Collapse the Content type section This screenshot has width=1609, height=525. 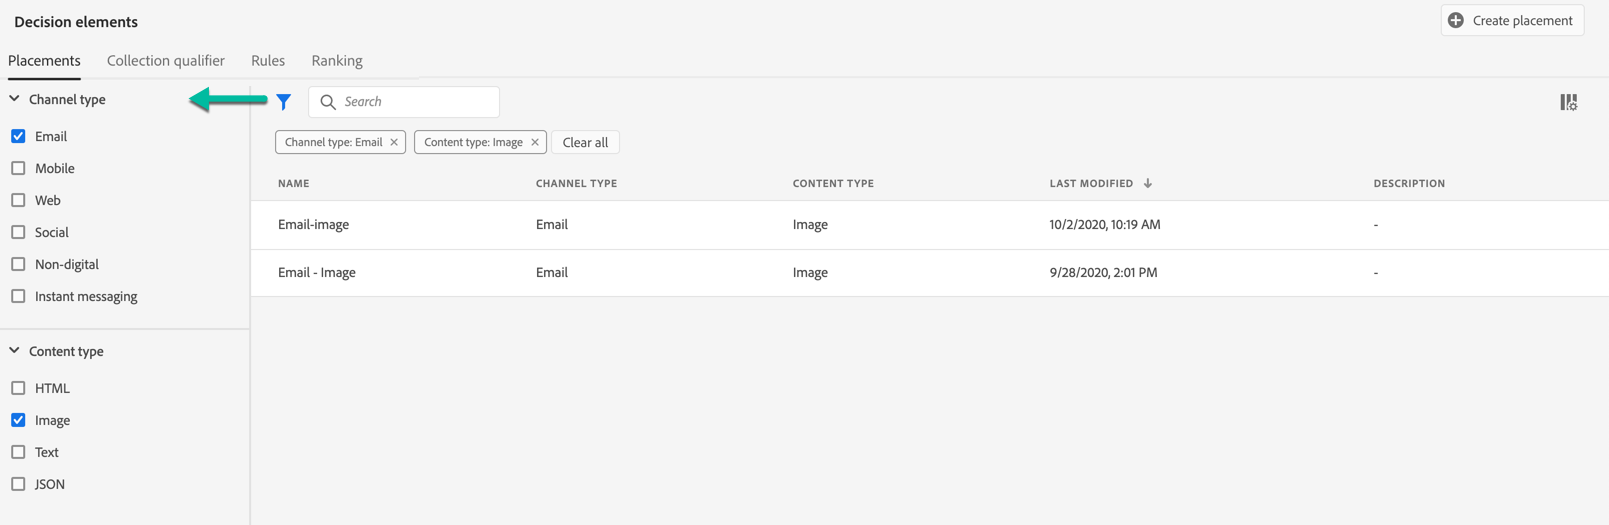15,351
